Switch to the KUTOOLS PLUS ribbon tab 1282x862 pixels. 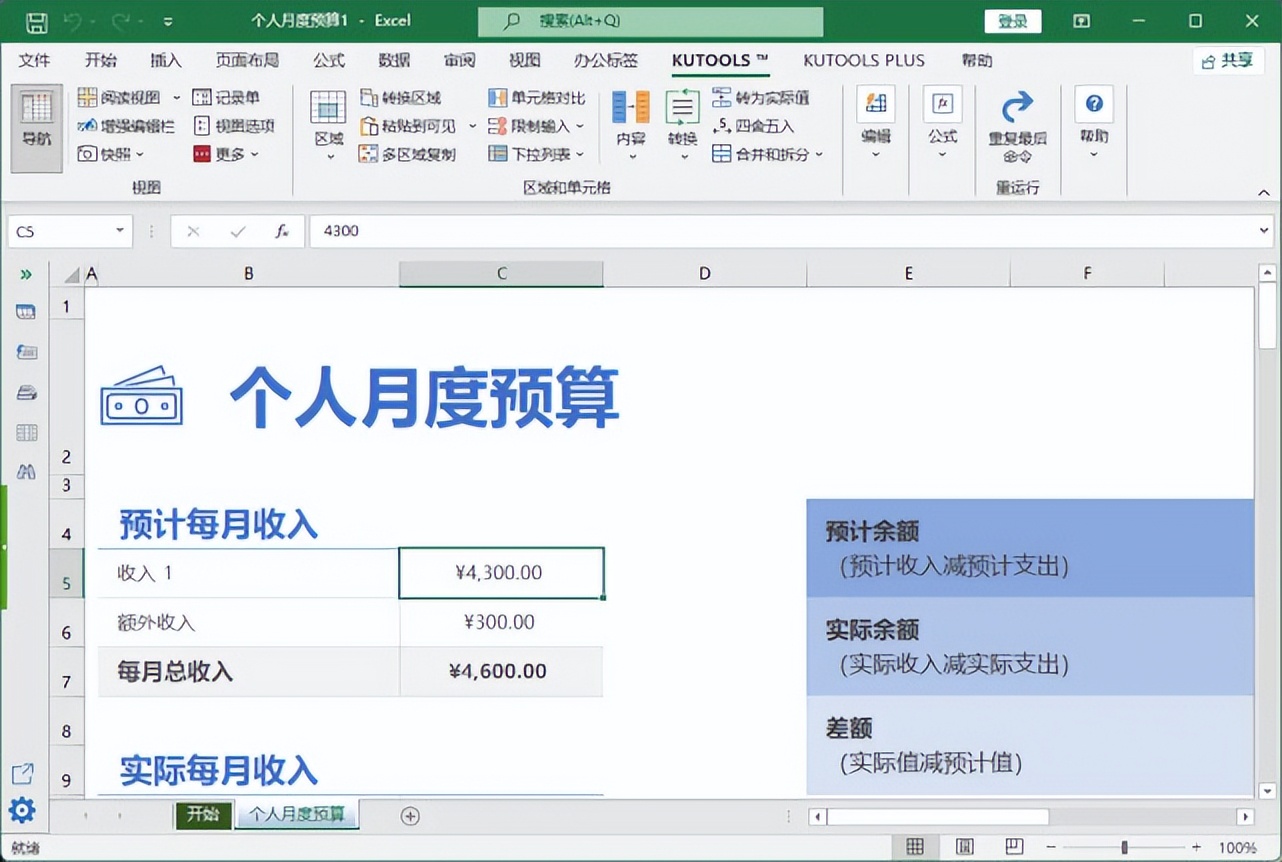pyautogui.click(x=863, y=61)
